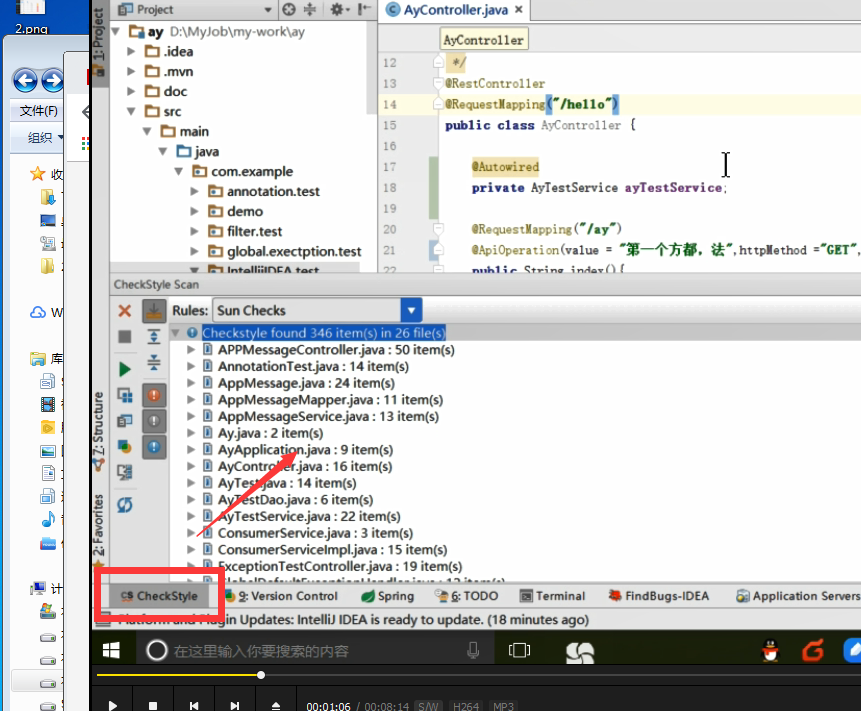Select AyApplication.java : 9 item(s) row
The height and width of the screenshot is (711, 861).
(305, 450)
